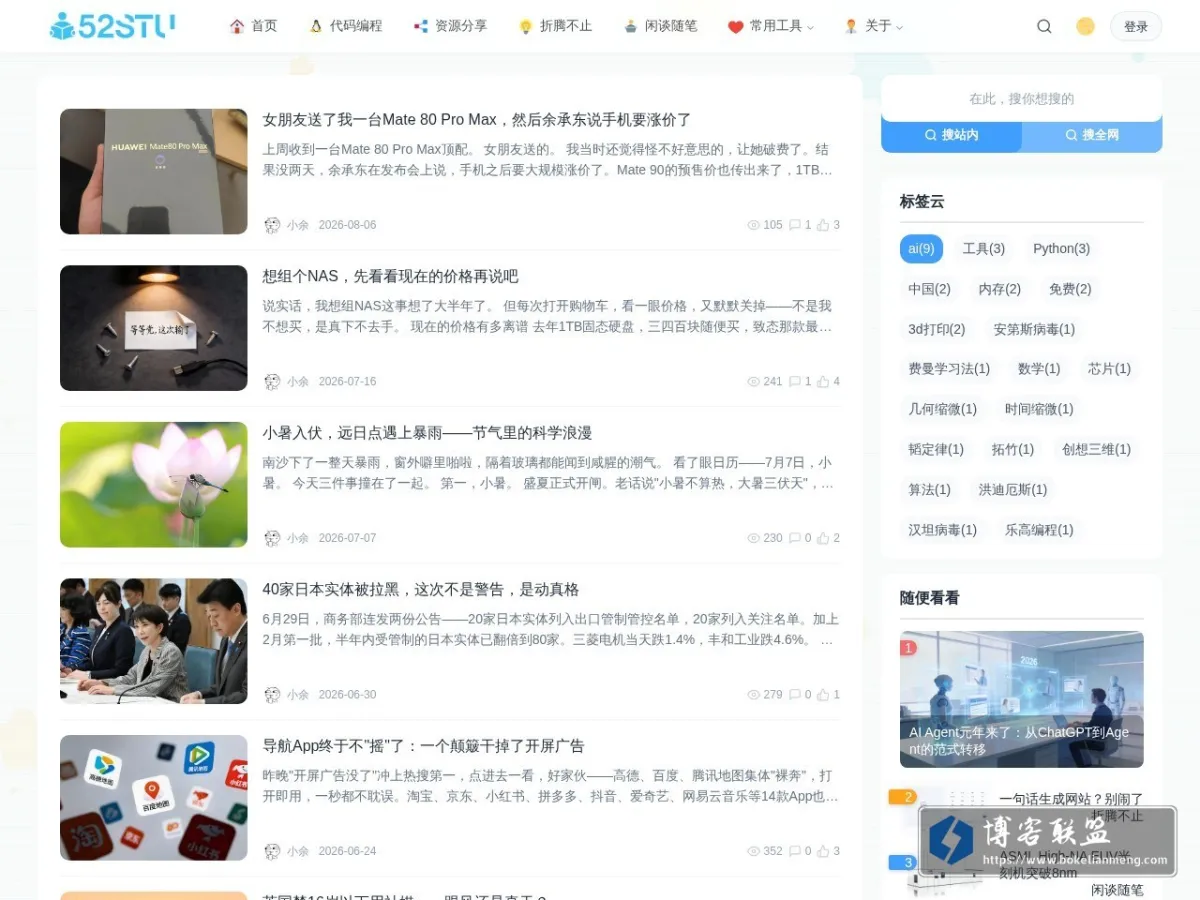Toggle the yellow day/night theme button
Image resolution: width=1200 pixels, height=900 pixels.
tap(1085, 27)
